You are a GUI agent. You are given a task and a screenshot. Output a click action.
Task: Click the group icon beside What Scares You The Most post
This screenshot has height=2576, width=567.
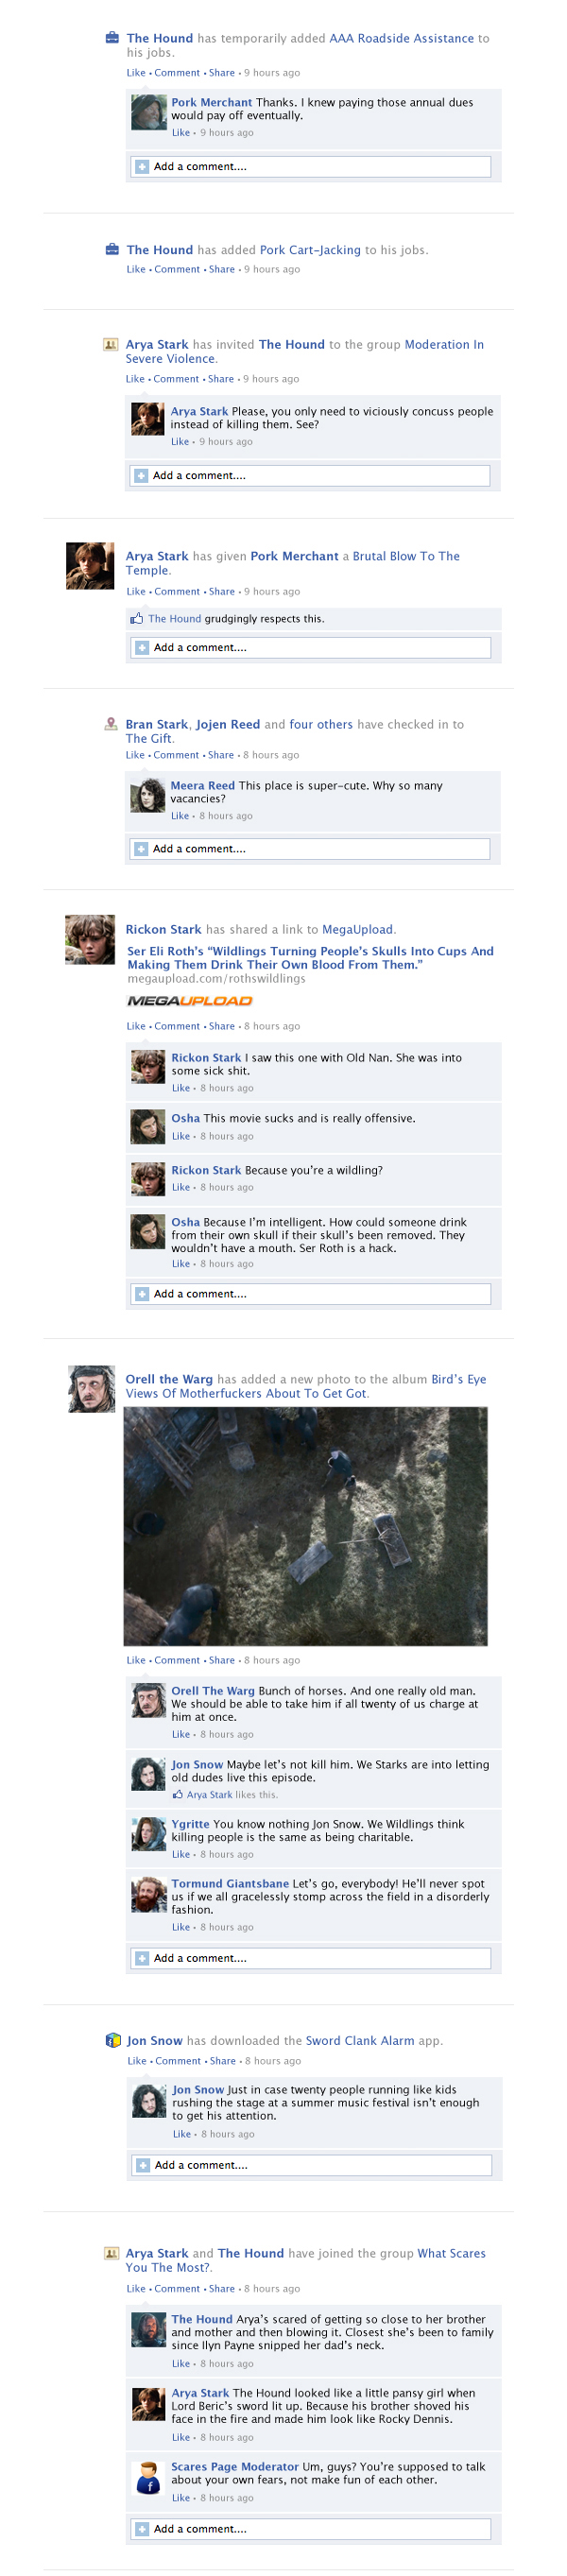[x=111, y=2253]
